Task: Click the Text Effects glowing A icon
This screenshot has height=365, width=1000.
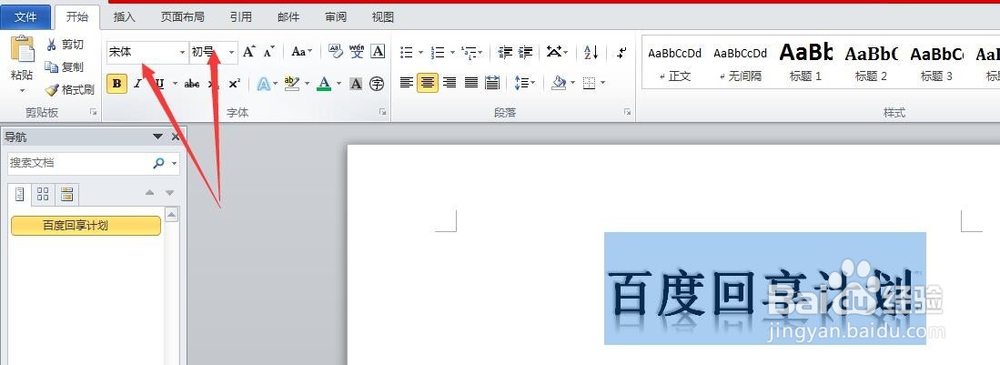Action: (263, 84)
